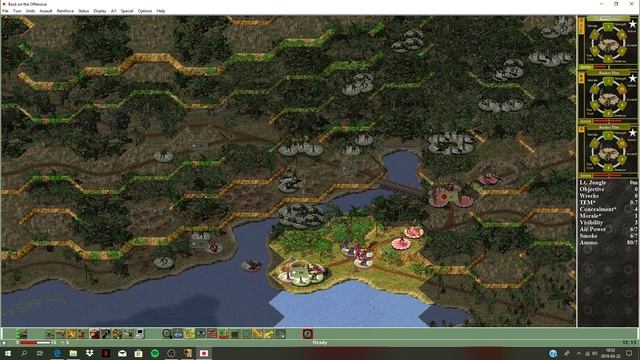This screenshot has width=640, height=360.
Task: Click the "Morale*" info row
Action: [608, 216]
